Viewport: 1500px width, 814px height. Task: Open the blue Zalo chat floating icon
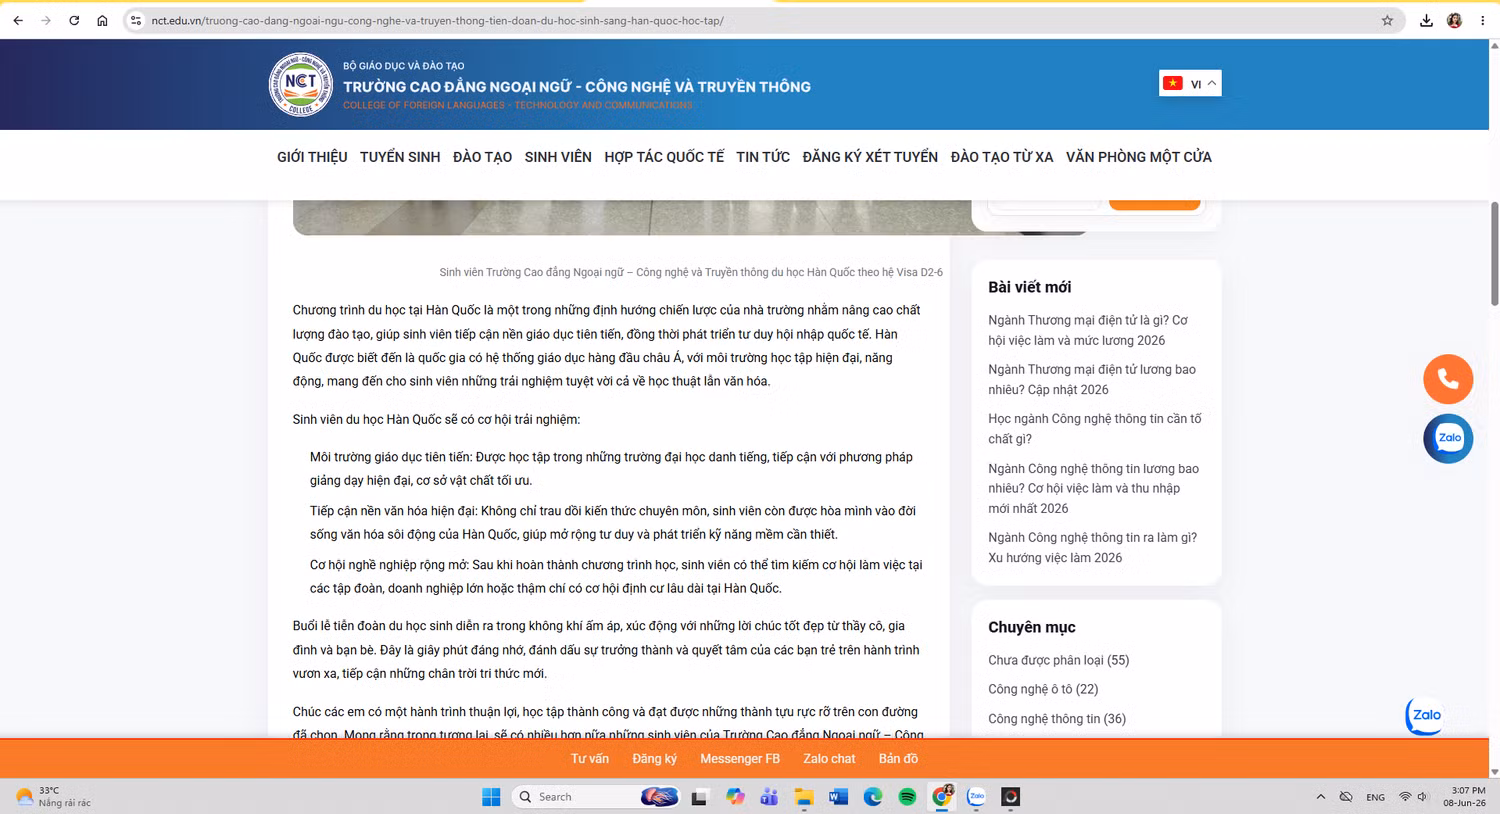pos(1448,438)
